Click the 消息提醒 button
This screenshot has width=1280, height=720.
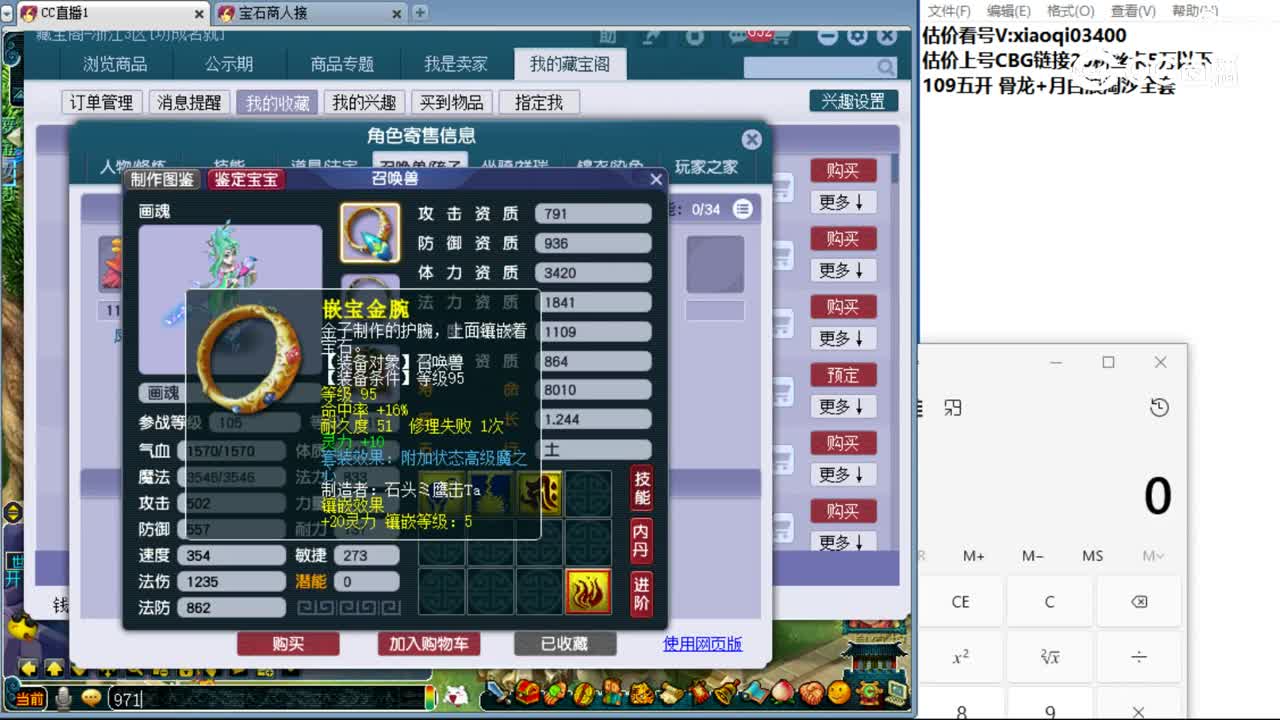click(x=189, y=102)
